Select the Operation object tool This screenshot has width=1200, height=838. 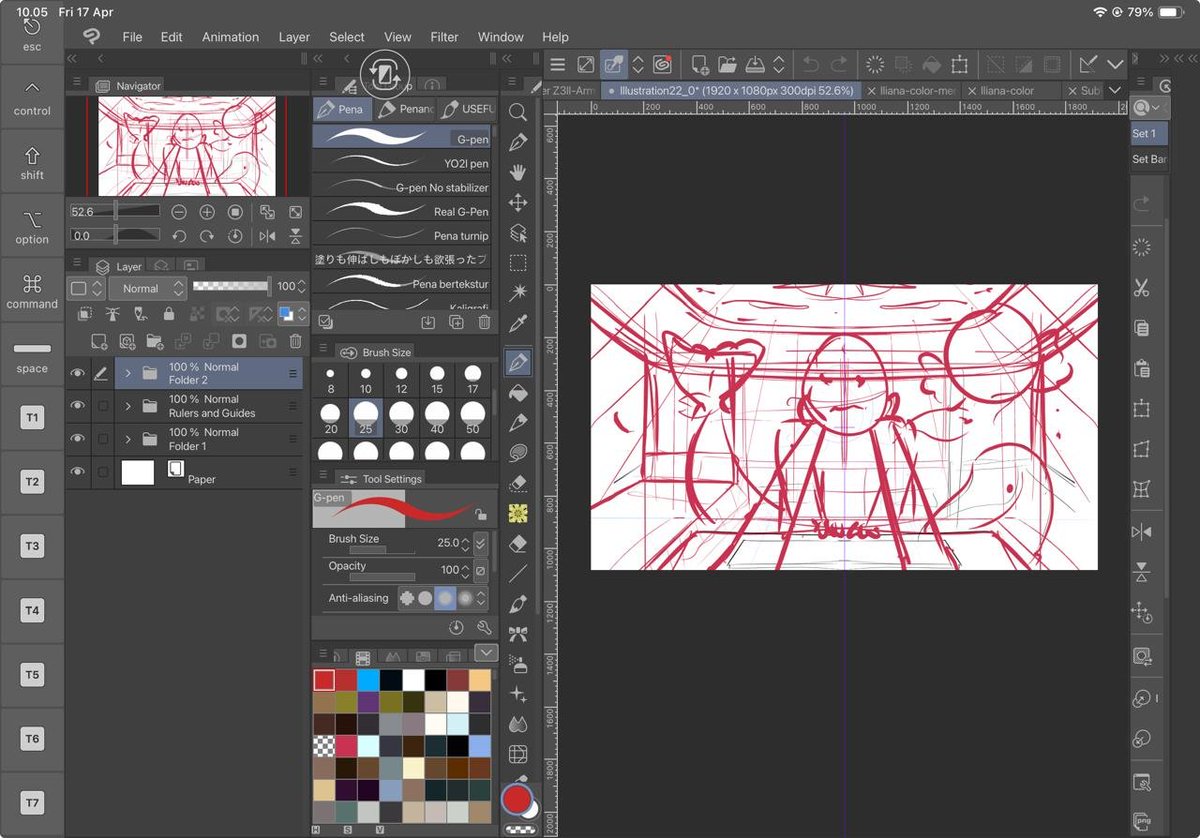(x=518, y=233)
